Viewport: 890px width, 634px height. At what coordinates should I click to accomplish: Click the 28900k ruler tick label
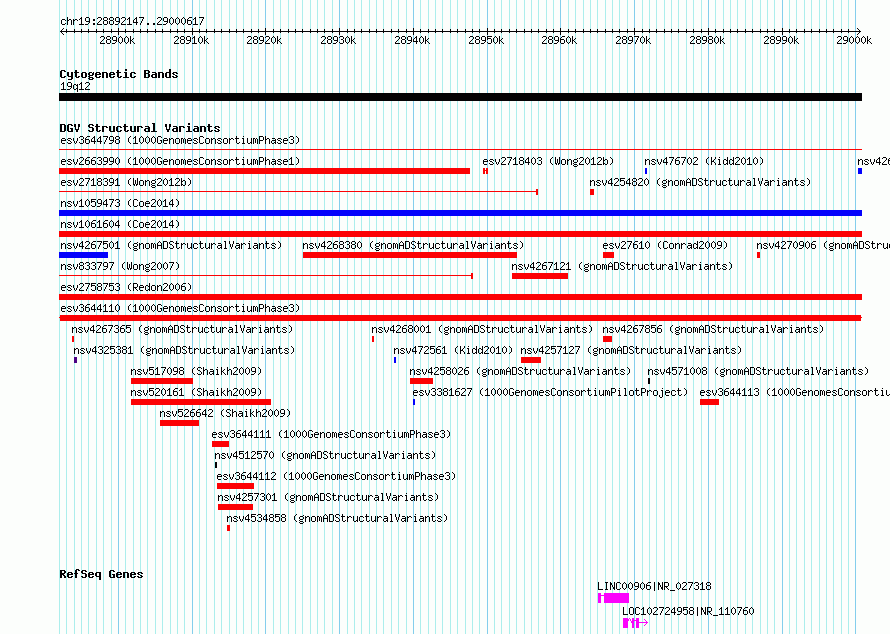(x=117, y=40)
